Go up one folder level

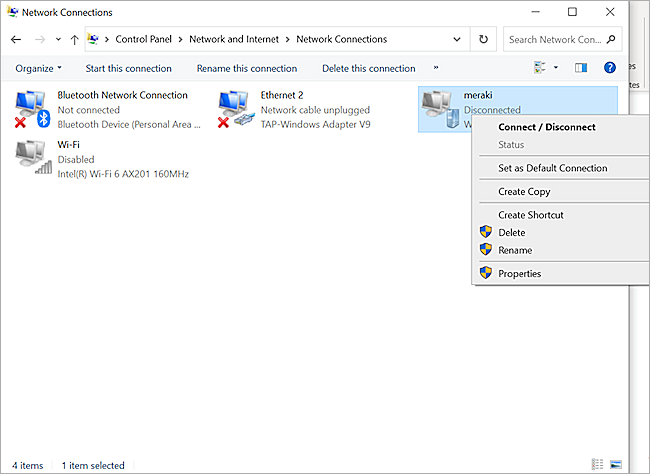75,39
